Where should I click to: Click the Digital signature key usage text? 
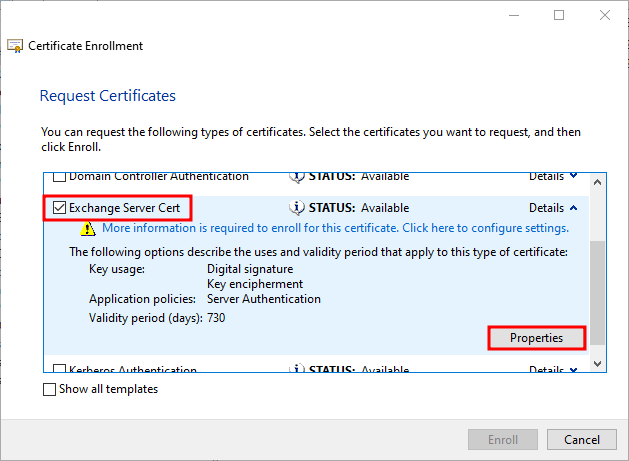(250, 269)
